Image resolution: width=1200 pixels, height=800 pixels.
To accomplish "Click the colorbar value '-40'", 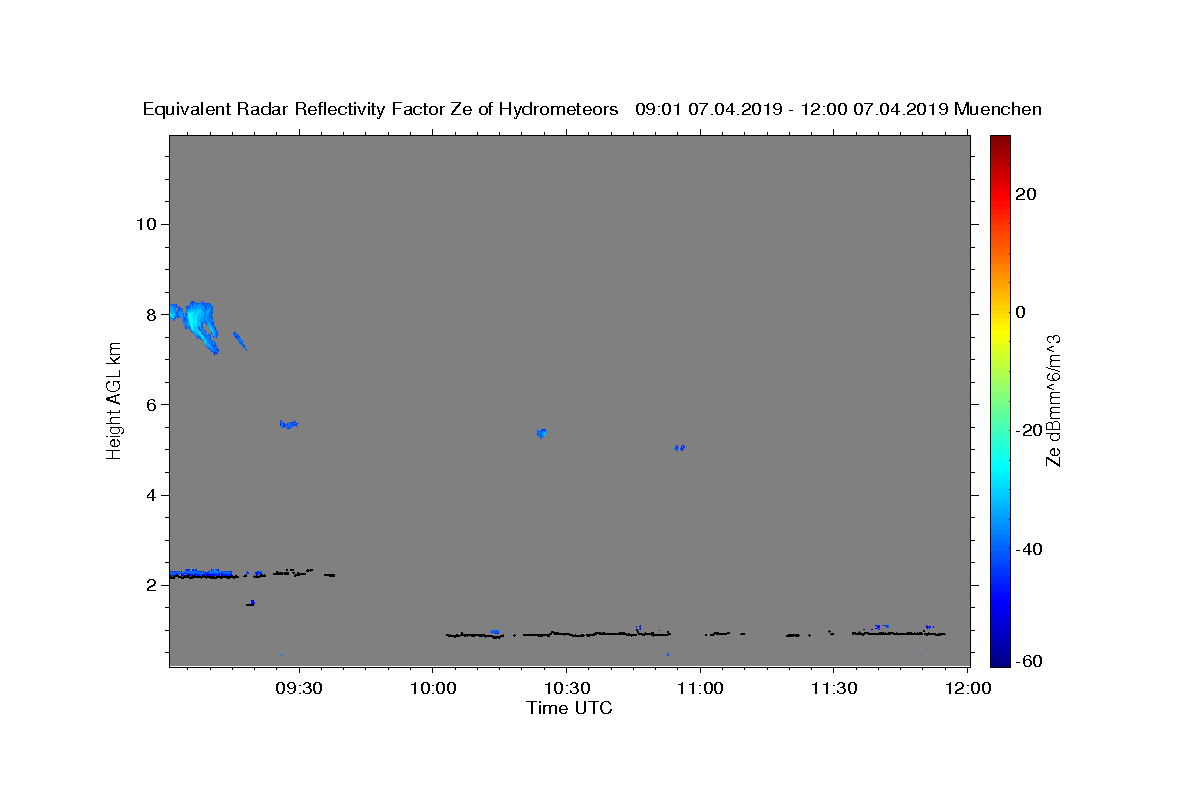I will [1030, 548].
